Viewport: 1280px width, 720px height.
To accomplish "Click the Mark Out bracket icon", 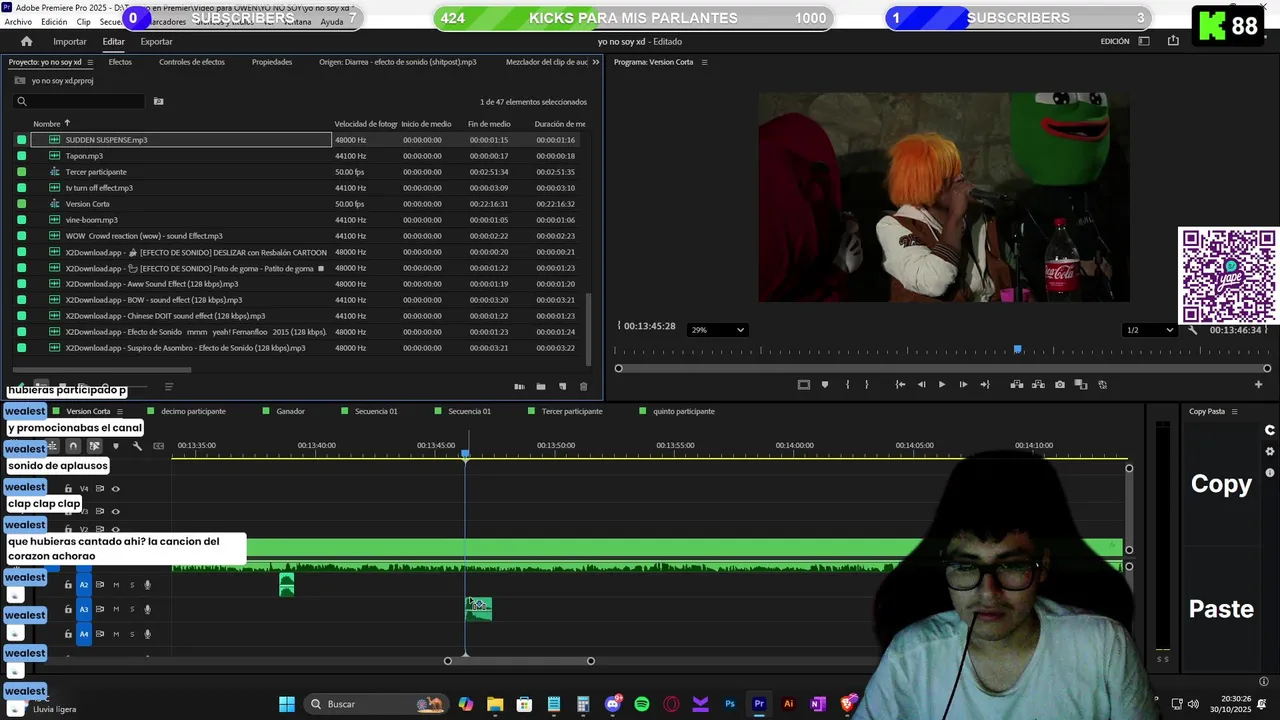I will point(866,384).
